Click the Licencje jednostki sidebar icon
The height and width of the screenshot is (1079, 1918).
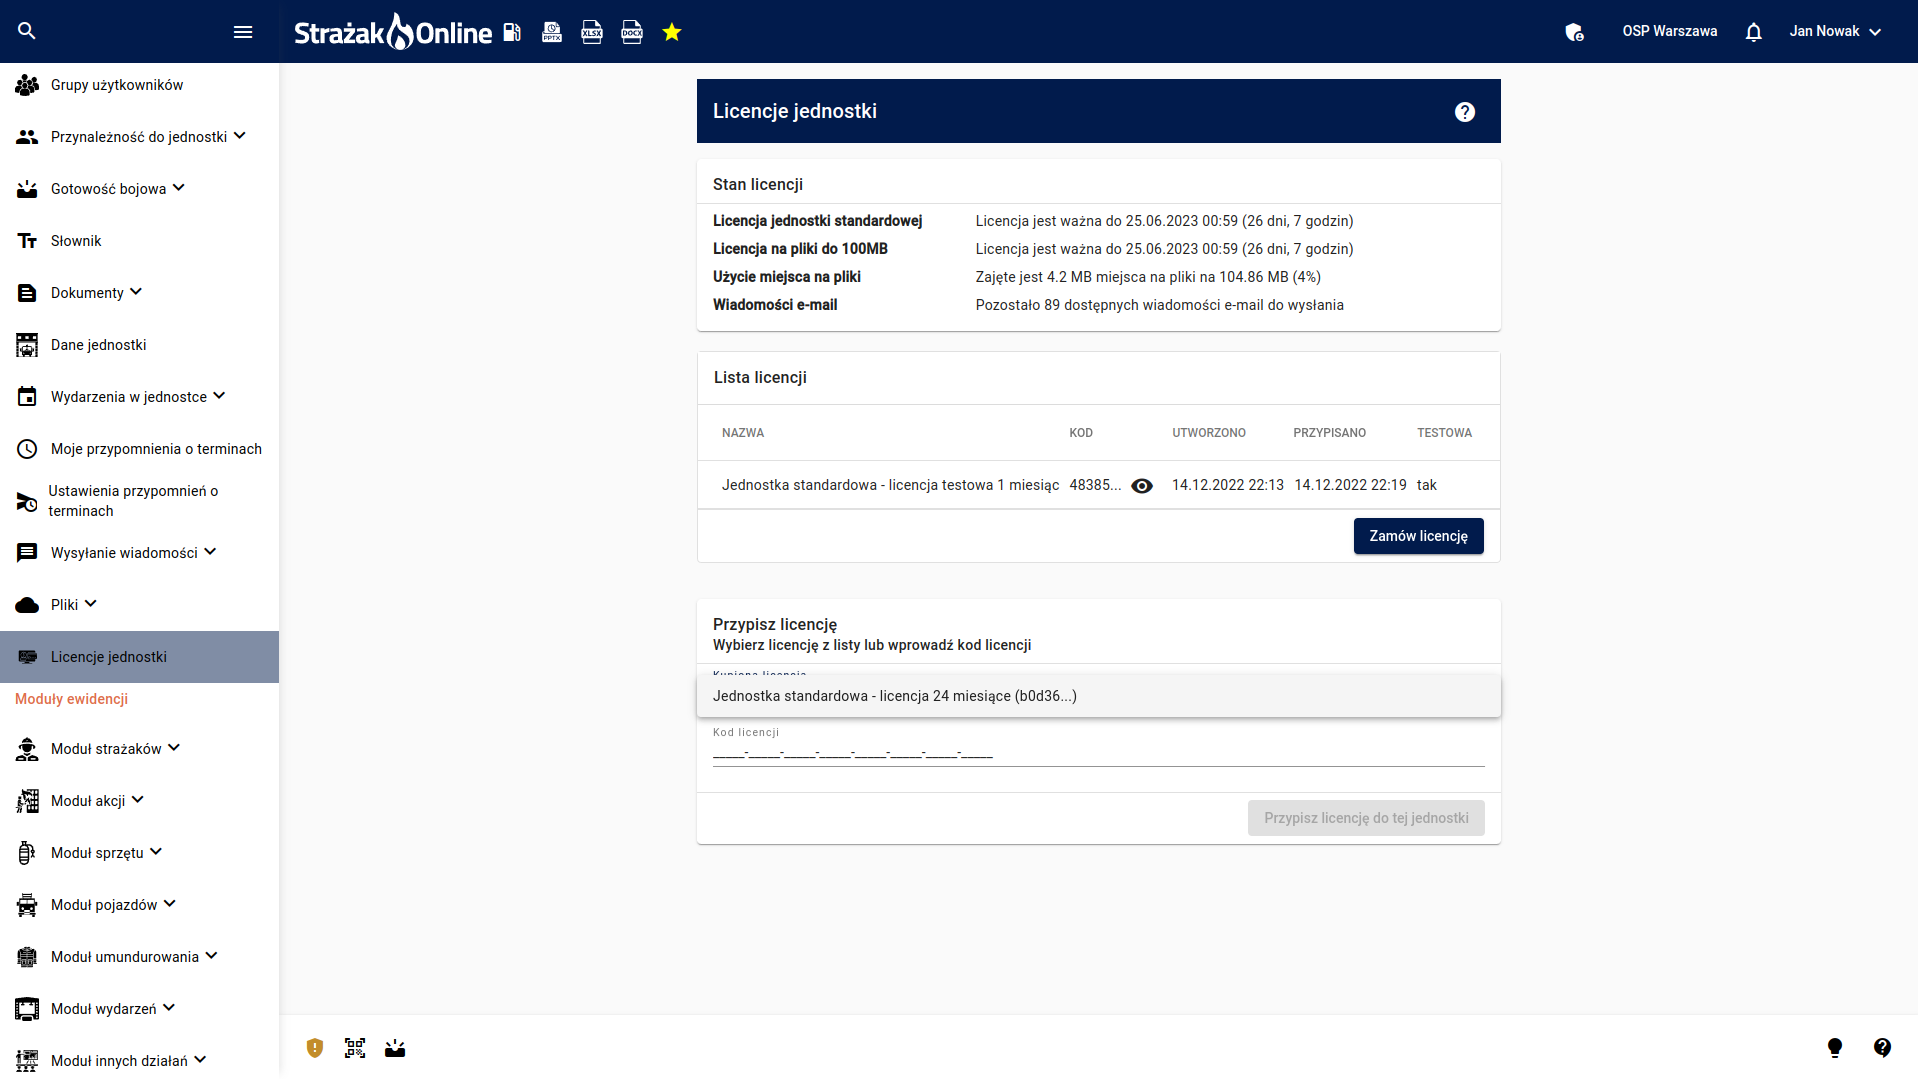(x=27, y=657)
